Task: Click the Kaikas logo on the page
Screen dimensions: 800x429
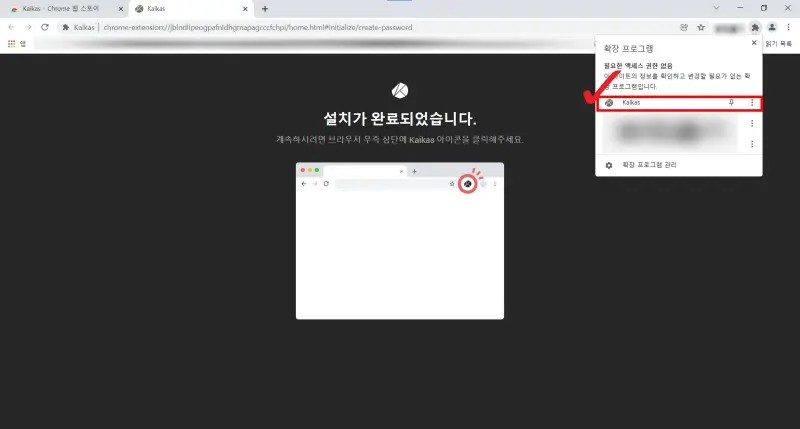Action: coord(399,91)
